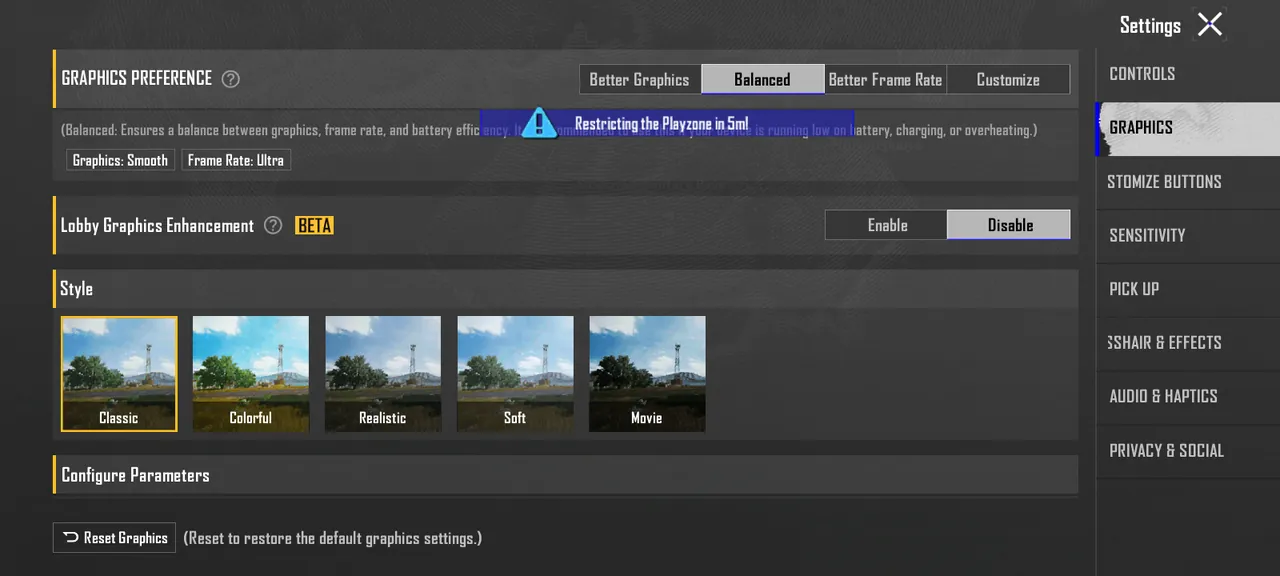The height and width of the screenshot is (576, 1280).
Task: Close Settings with the X icon
Action: (x=1210, y=25)
